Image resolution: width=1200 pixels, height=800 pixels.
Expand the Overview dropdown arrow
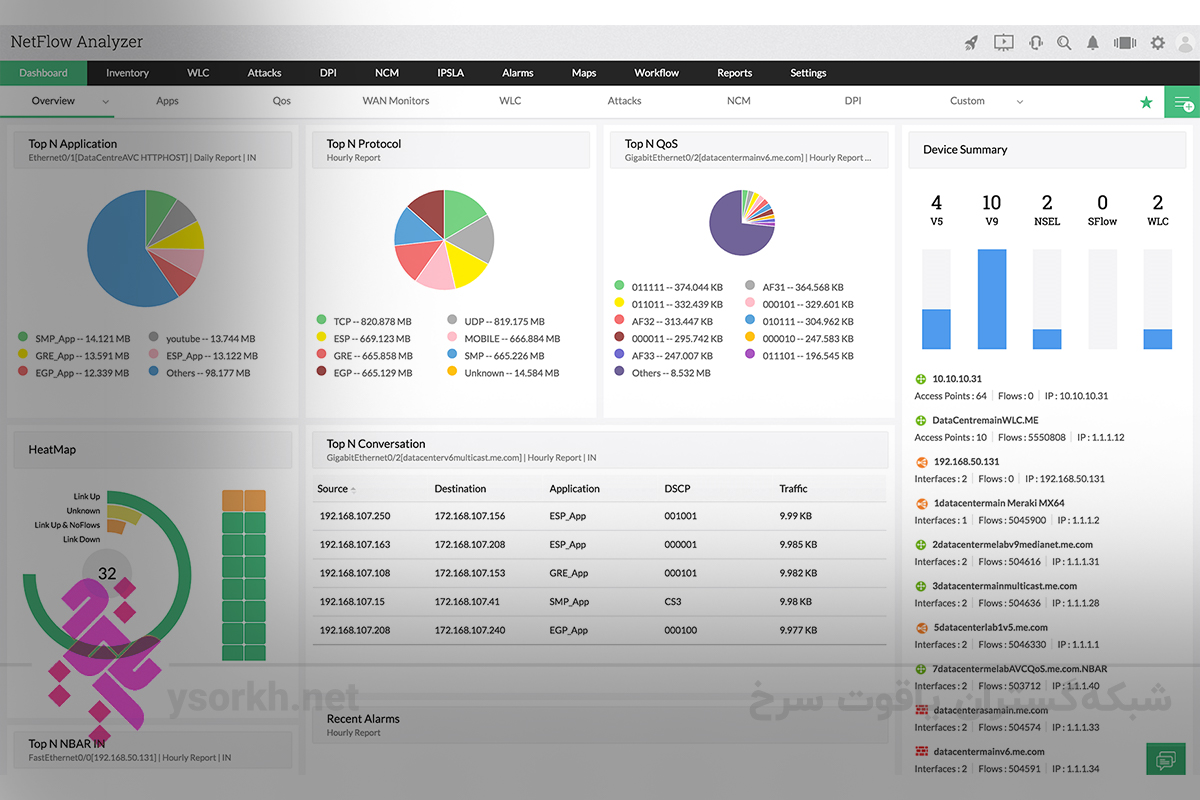[106, 102]
